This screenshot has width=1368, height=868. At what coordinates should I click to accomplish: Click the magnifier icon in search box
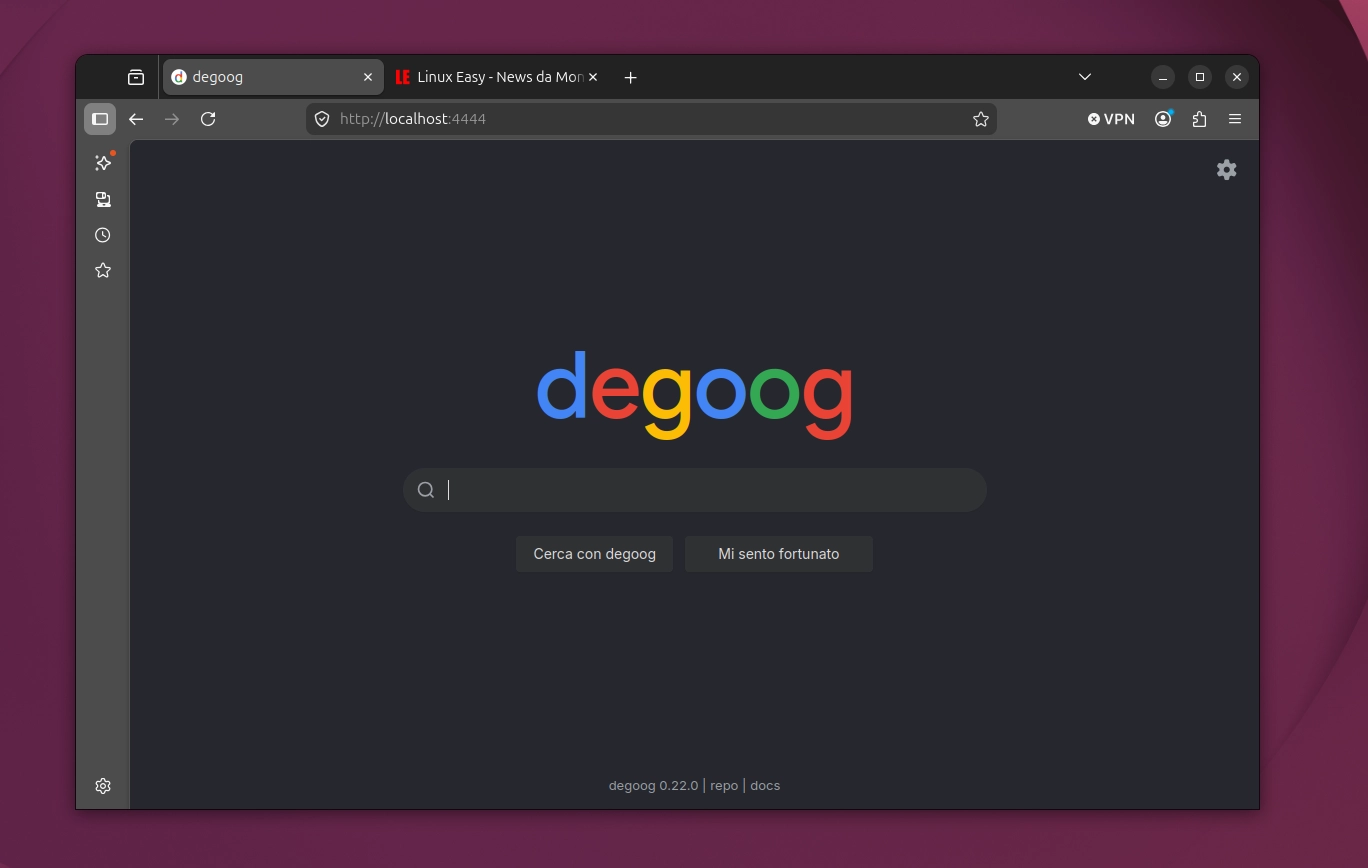click(x=426, y=490)
